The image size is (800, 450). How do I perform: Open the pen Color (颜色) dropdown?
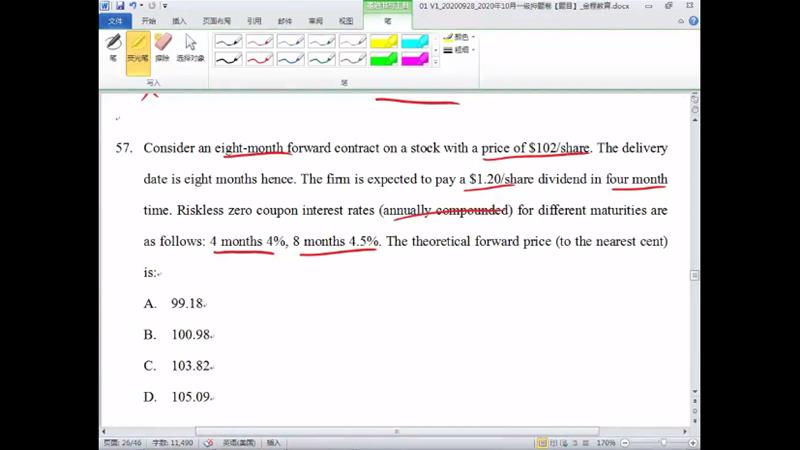[x=460, y=37]
